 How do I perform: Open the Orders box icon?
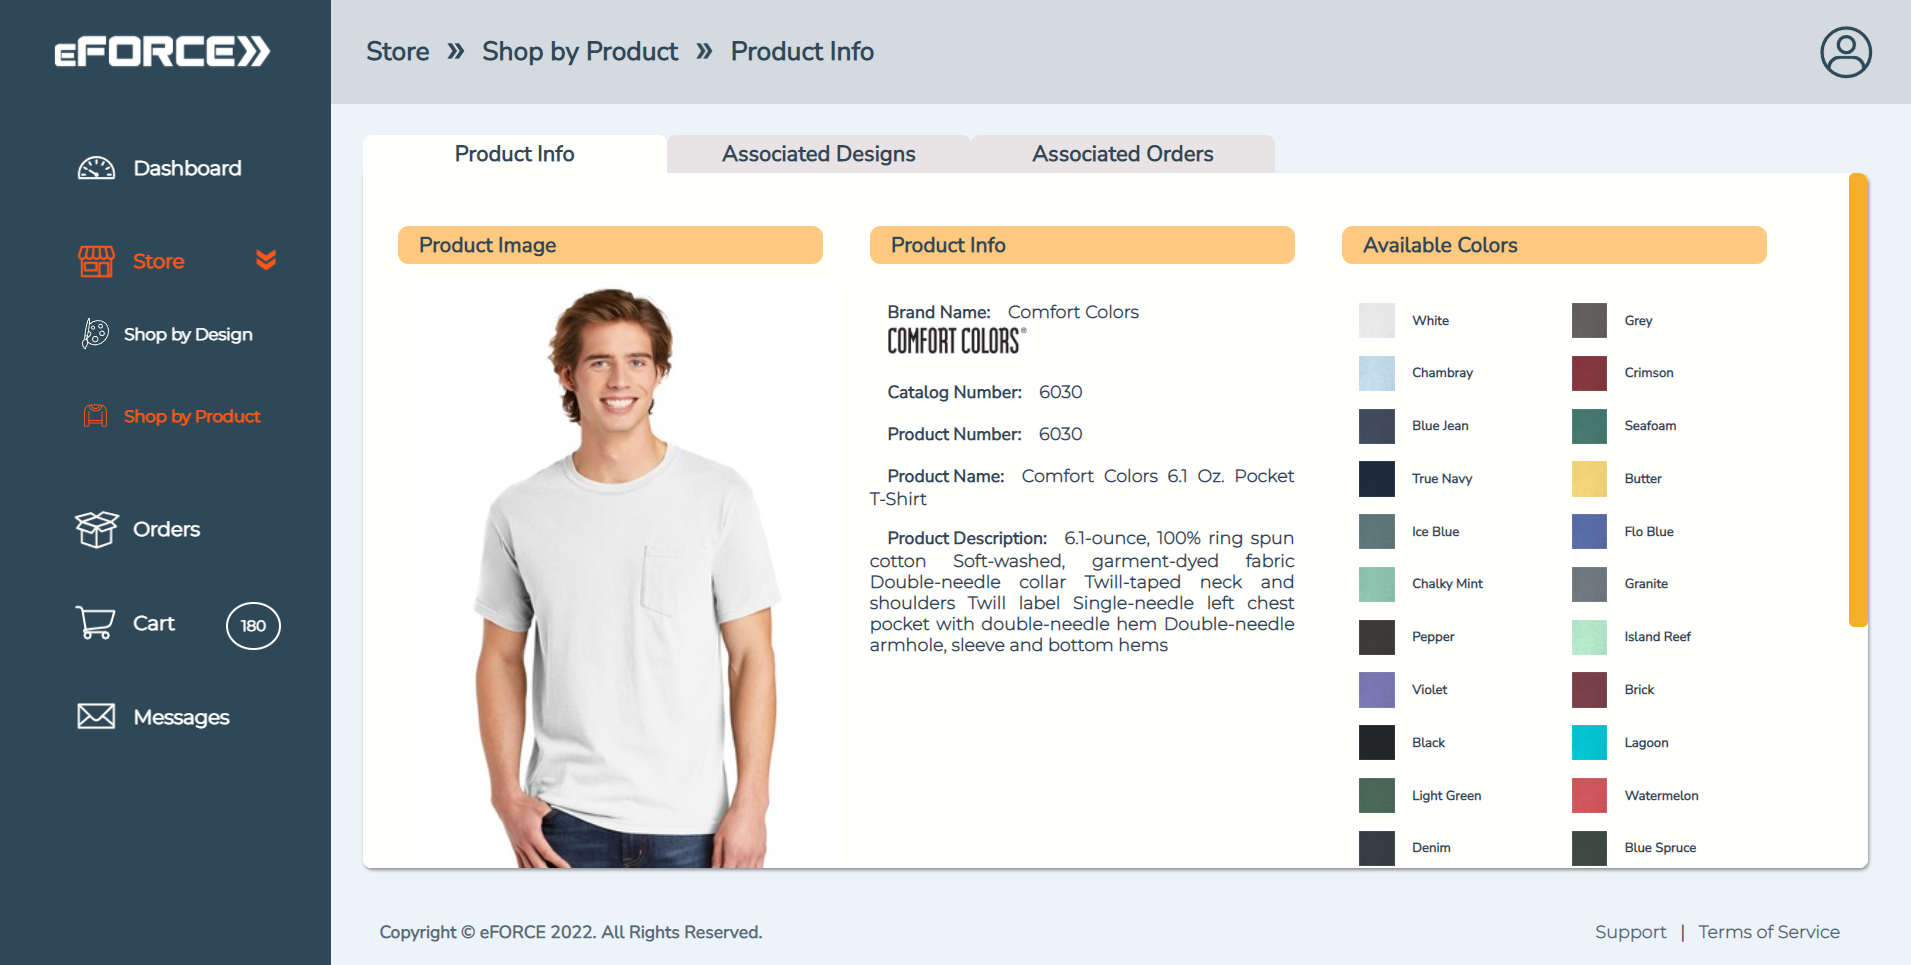(x=96, y=529)
